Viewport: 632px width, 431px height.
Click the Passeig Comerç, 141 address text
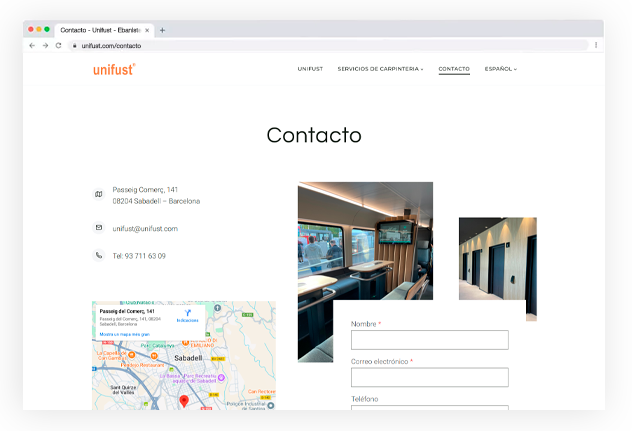145,189
